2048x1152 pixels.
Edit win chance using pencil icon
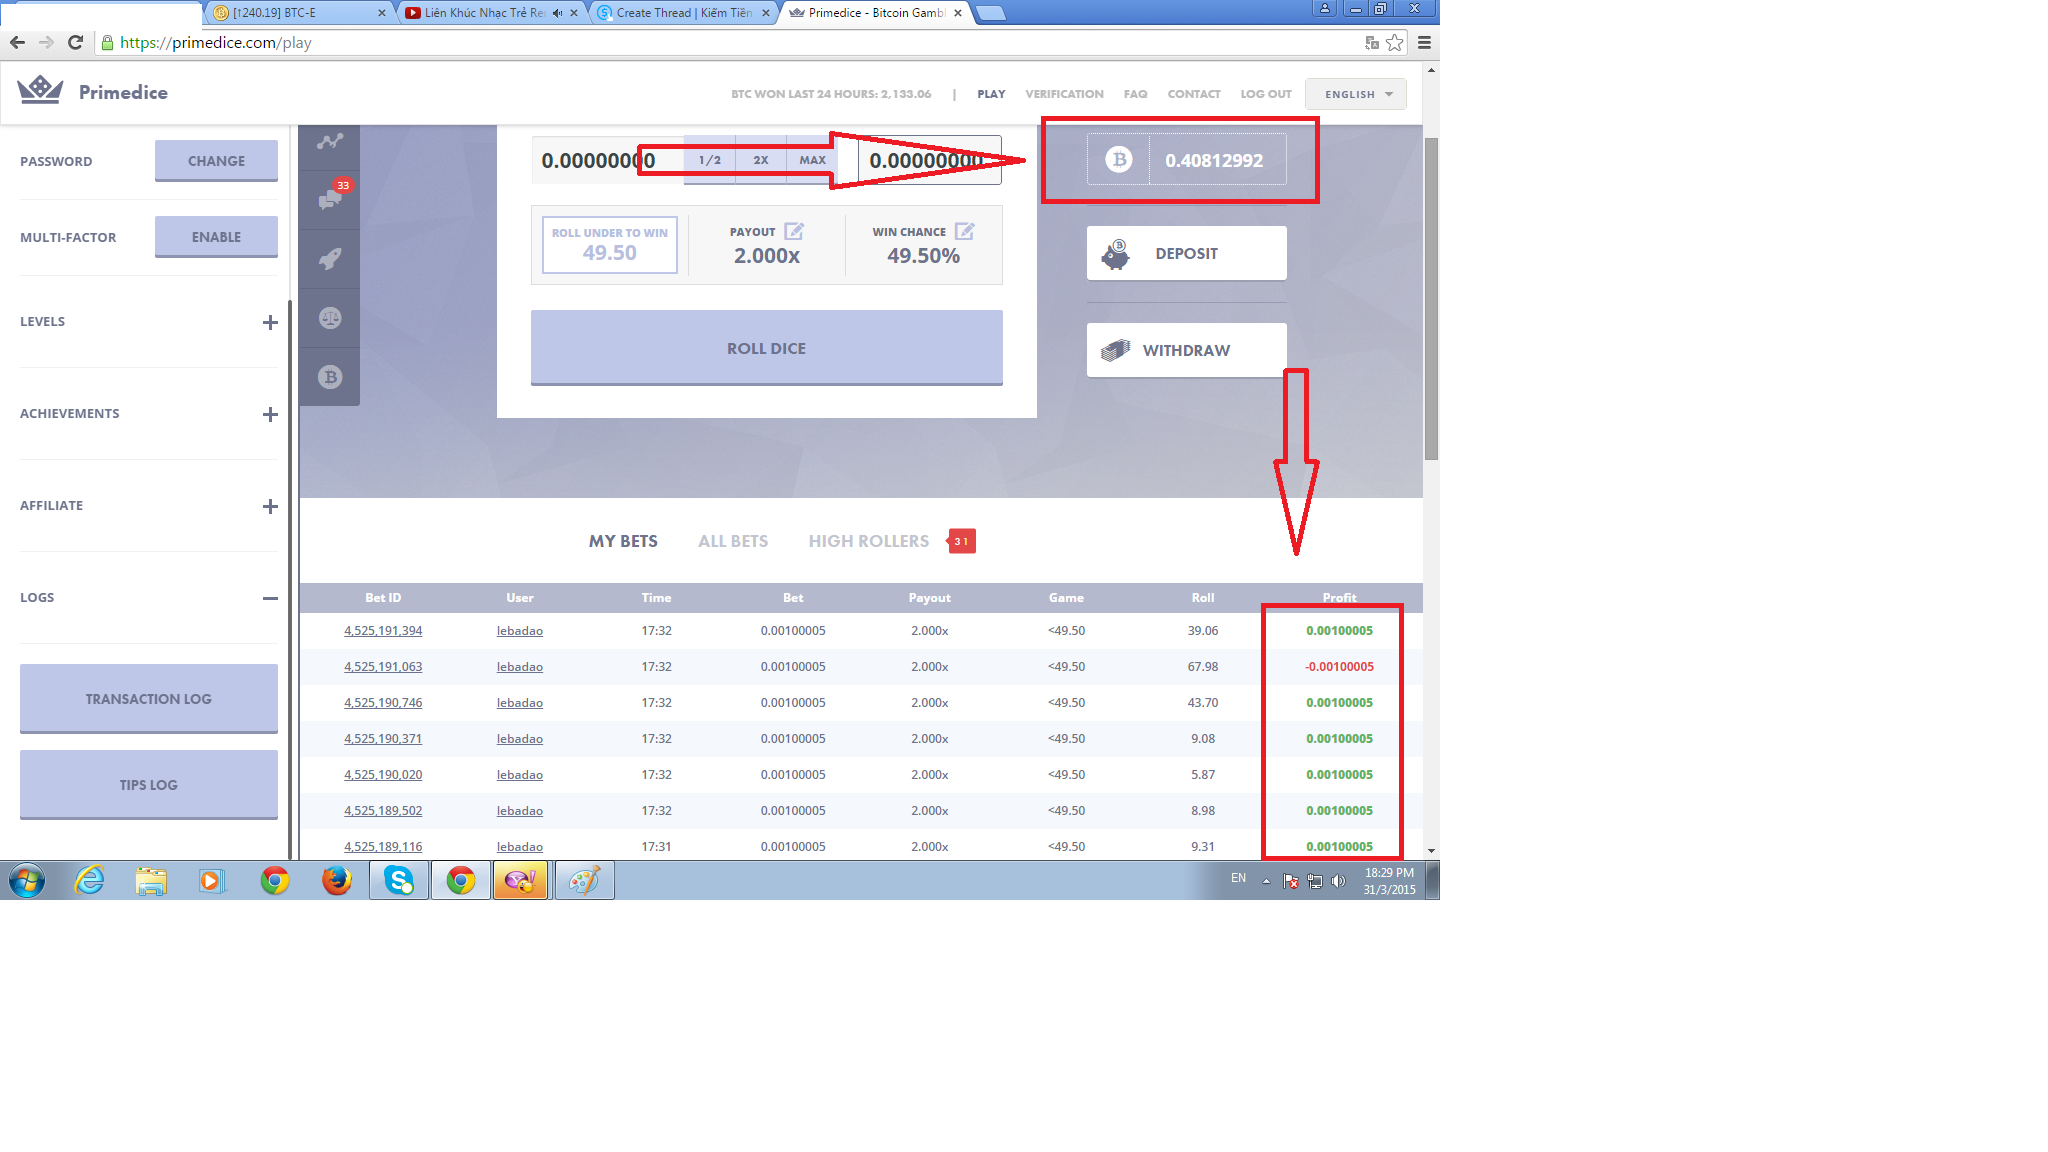[964, 231]
